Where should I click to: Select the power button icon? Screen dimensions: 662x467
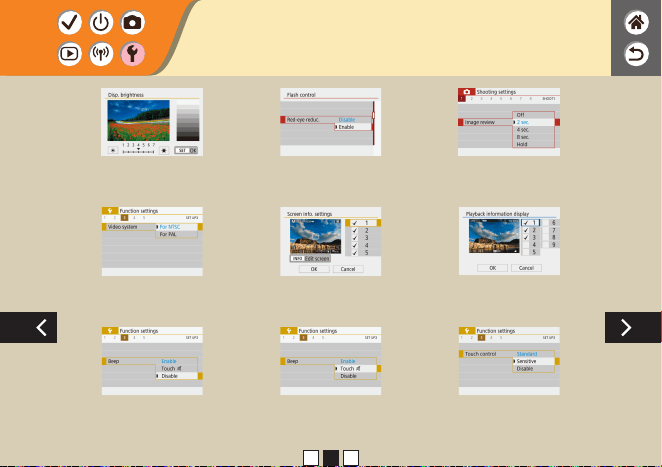click(101, 22)
